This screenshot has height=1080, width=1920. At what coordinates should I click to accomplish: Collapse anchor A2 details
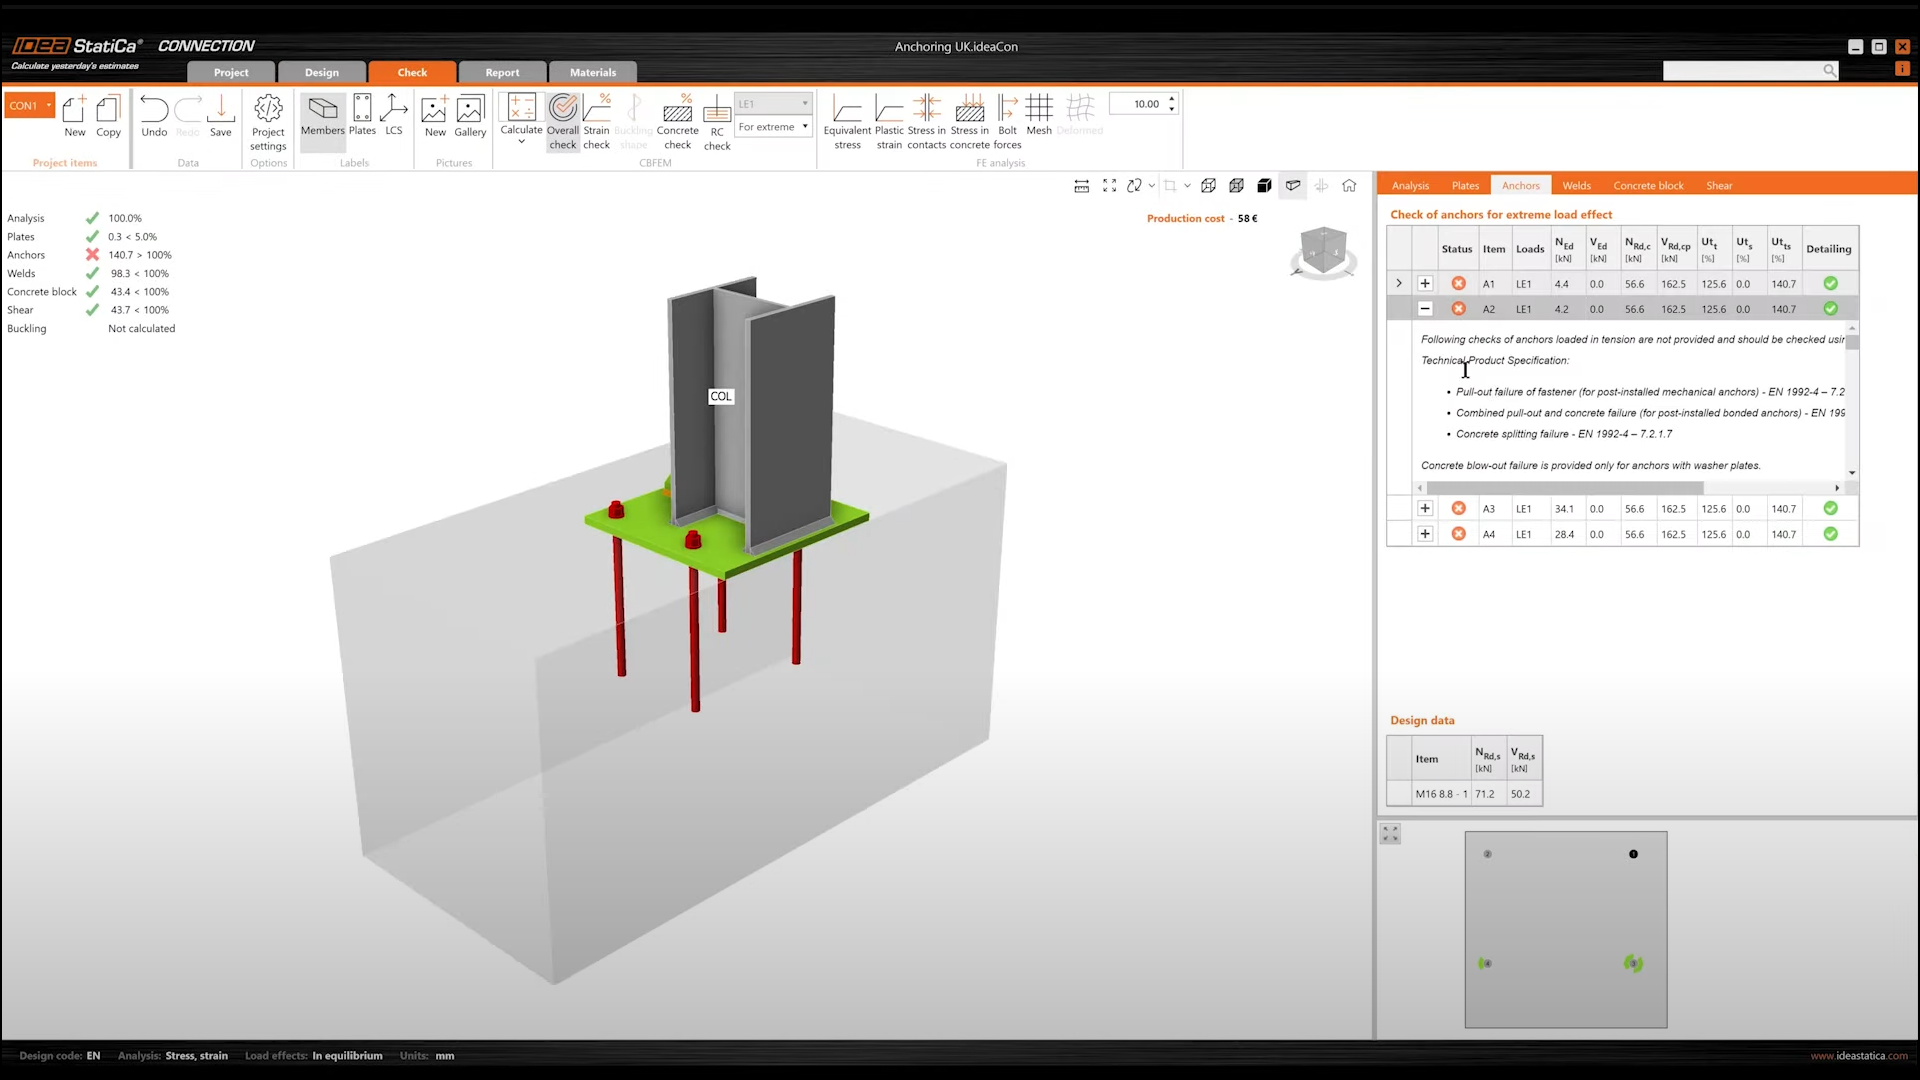pyautogui.click(x=1425, y=309)
